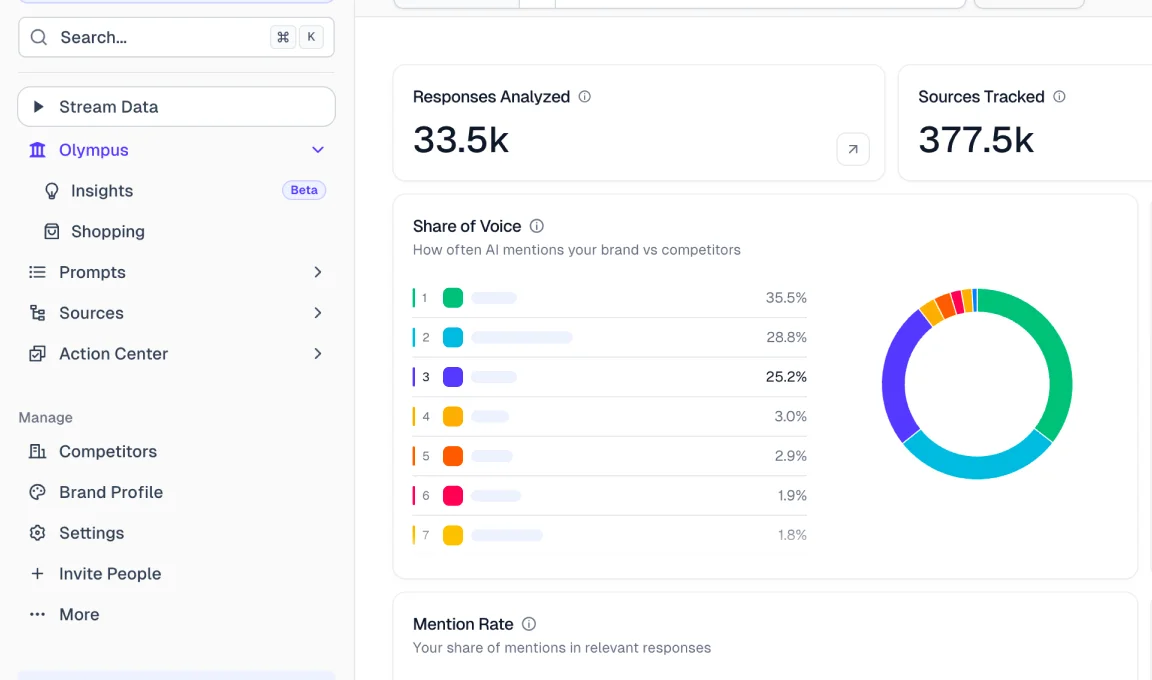Click the Competitors building icon
This screenshot has width=1152, height=680.
point(38,451)
